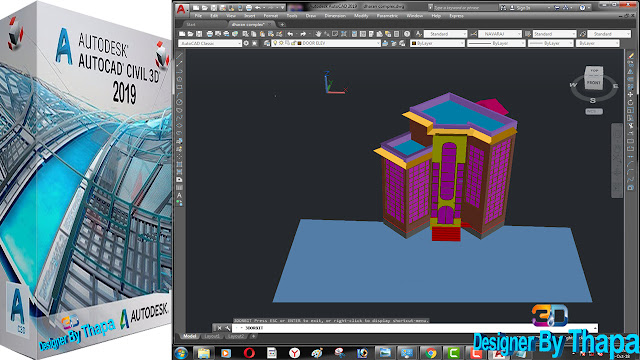Switch to the Layout1 tab
Viewport: 640px width, 360px height.
[x=212, y=336]
